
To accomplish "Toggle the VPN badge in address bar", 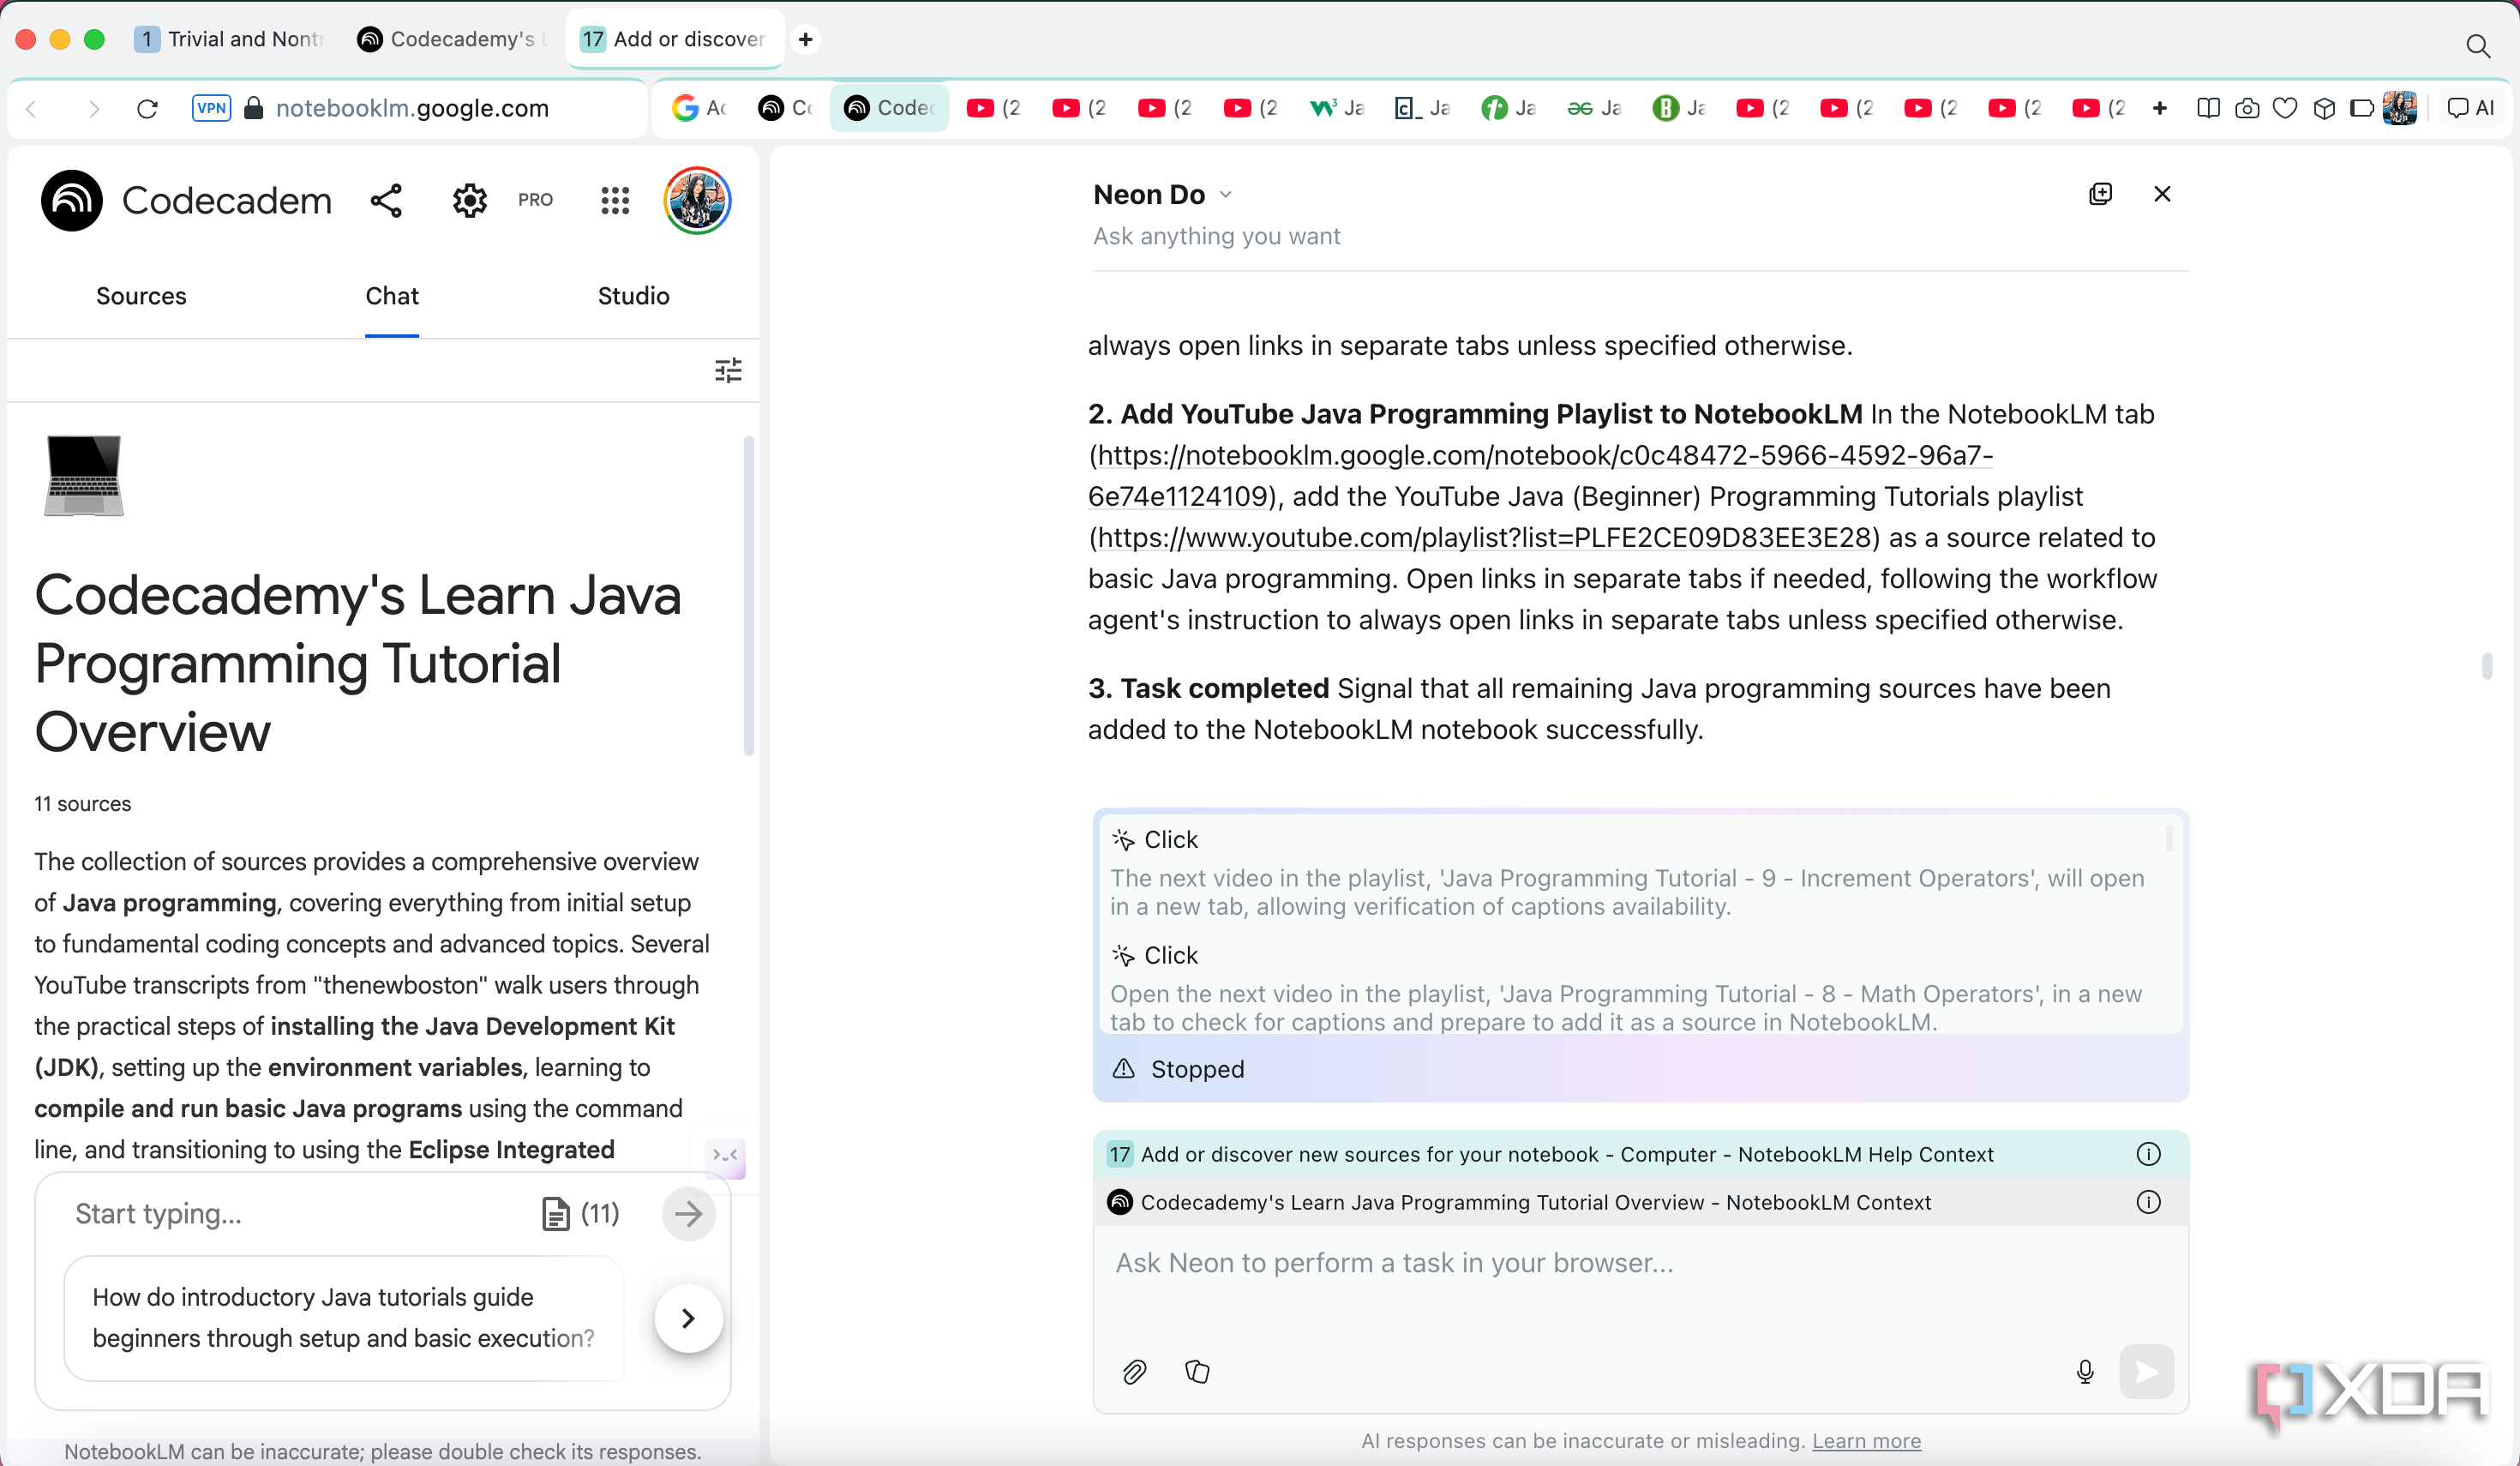I will coord(211,108).
